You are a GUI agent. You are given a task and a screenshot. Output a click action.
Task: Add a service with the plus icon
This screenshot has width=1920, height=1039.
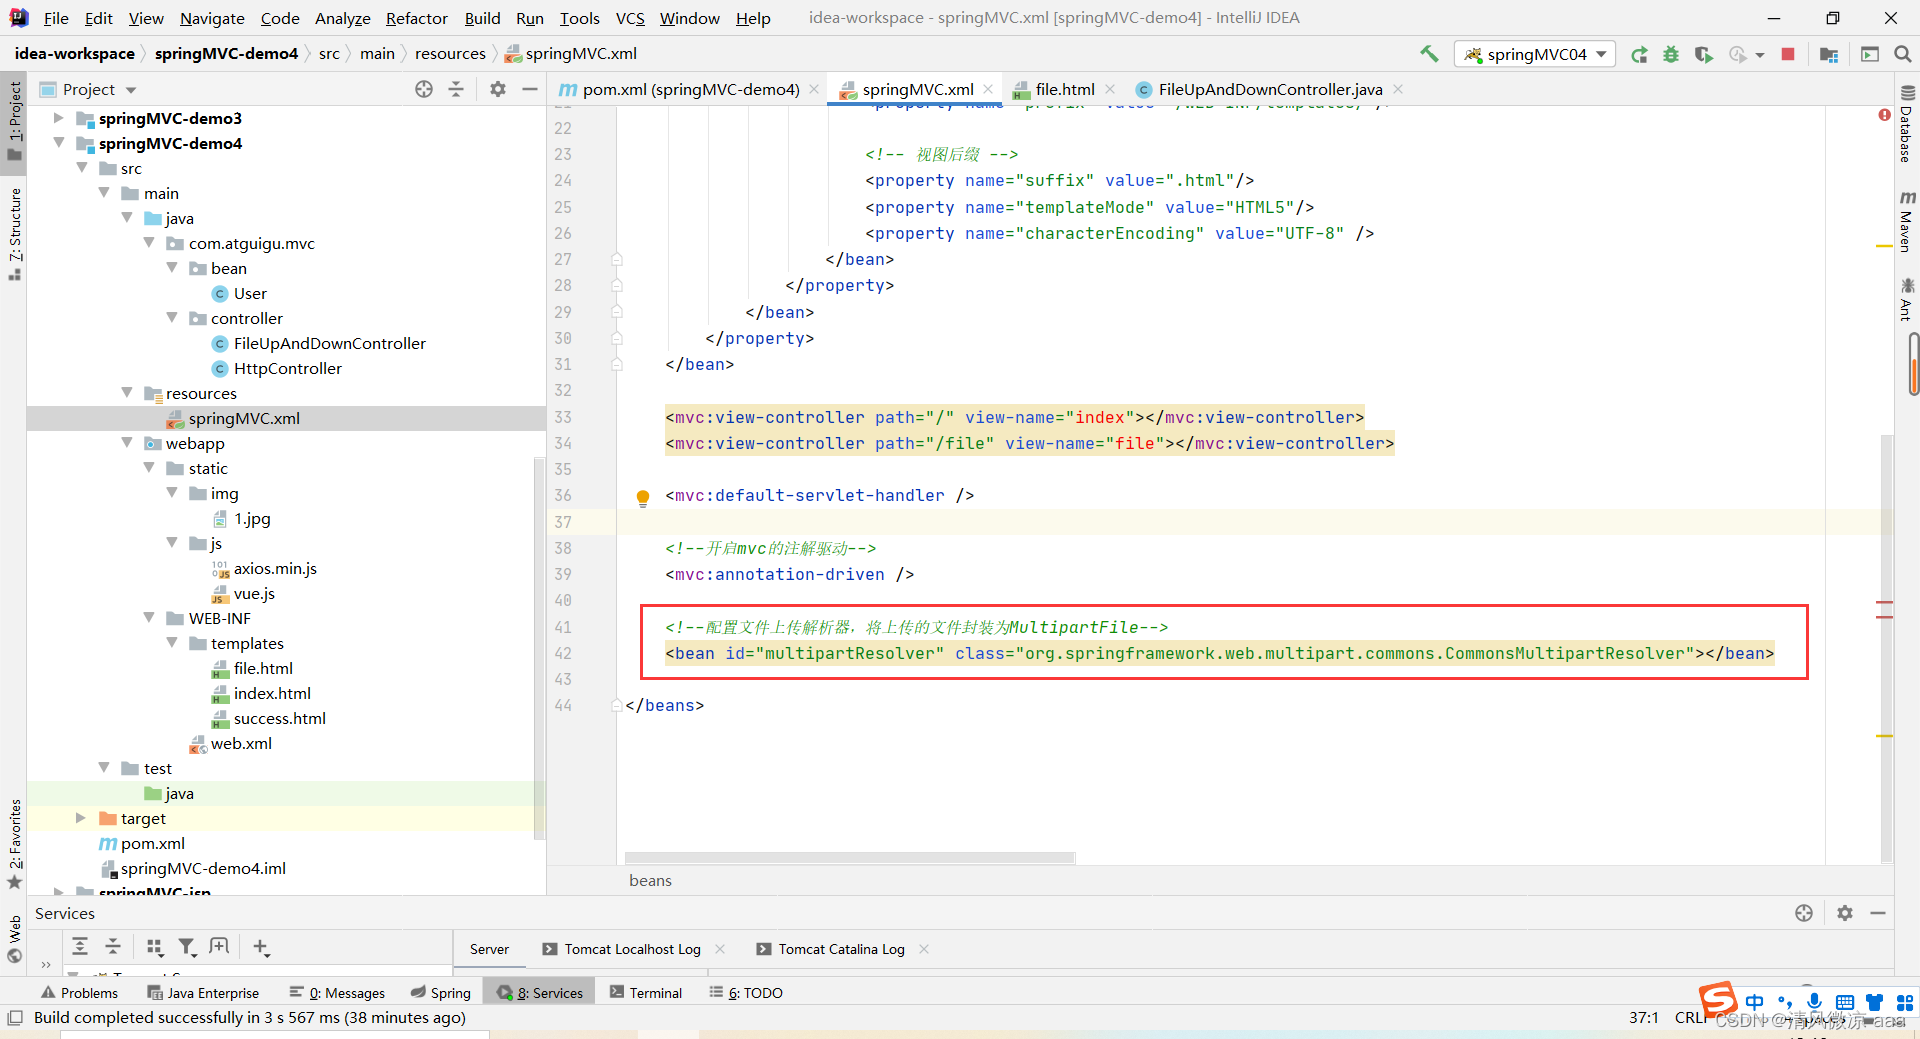click(261, 946)
